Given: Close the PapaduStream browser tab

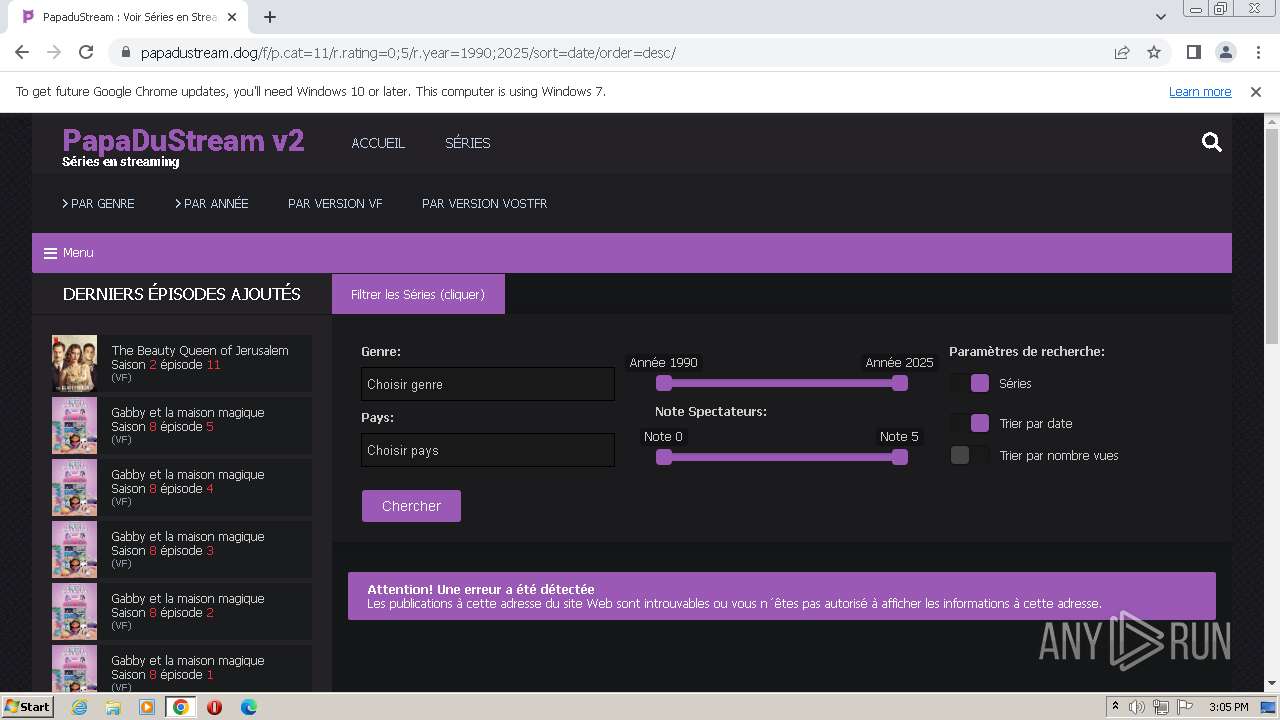Looking at the screenshot, I should pyautogui.click(x=231, y=17).
